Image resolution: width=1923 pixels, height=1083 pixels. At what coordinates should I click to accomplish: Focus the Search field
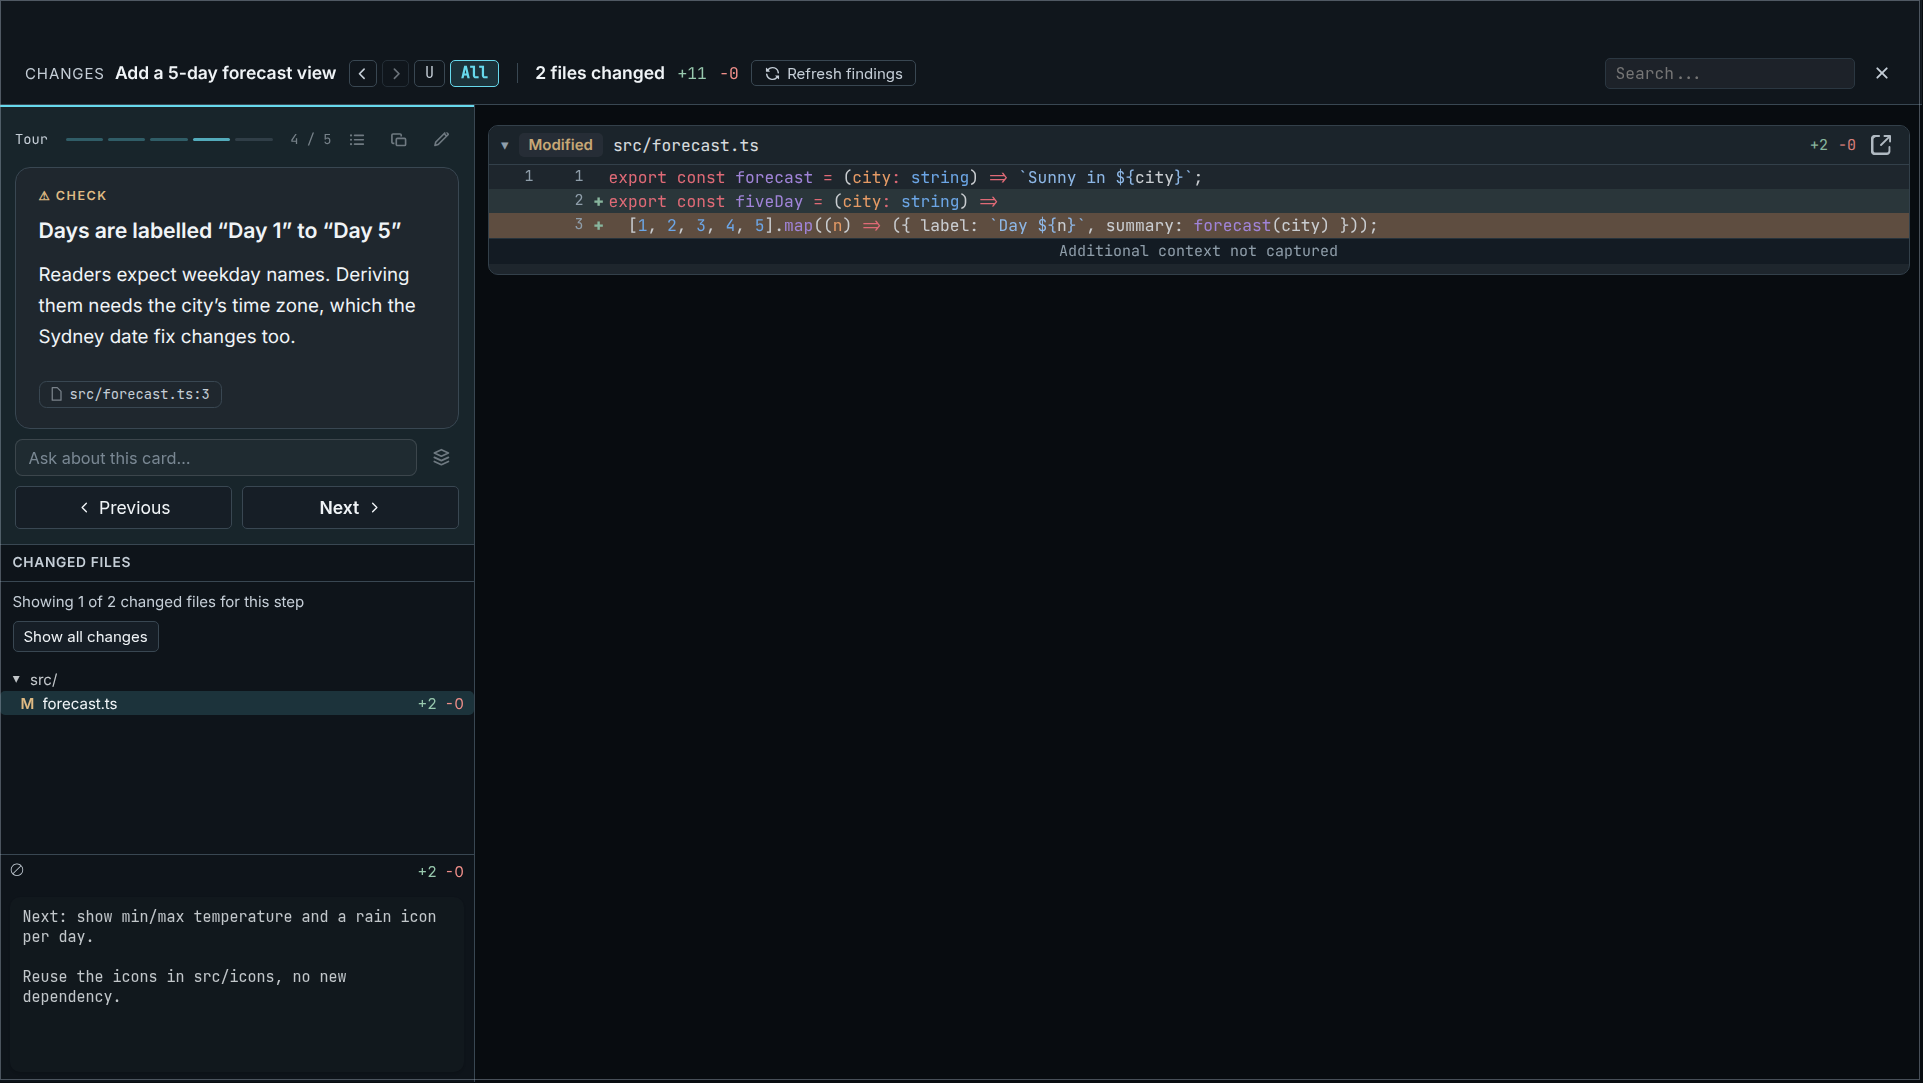point(1729,73)
